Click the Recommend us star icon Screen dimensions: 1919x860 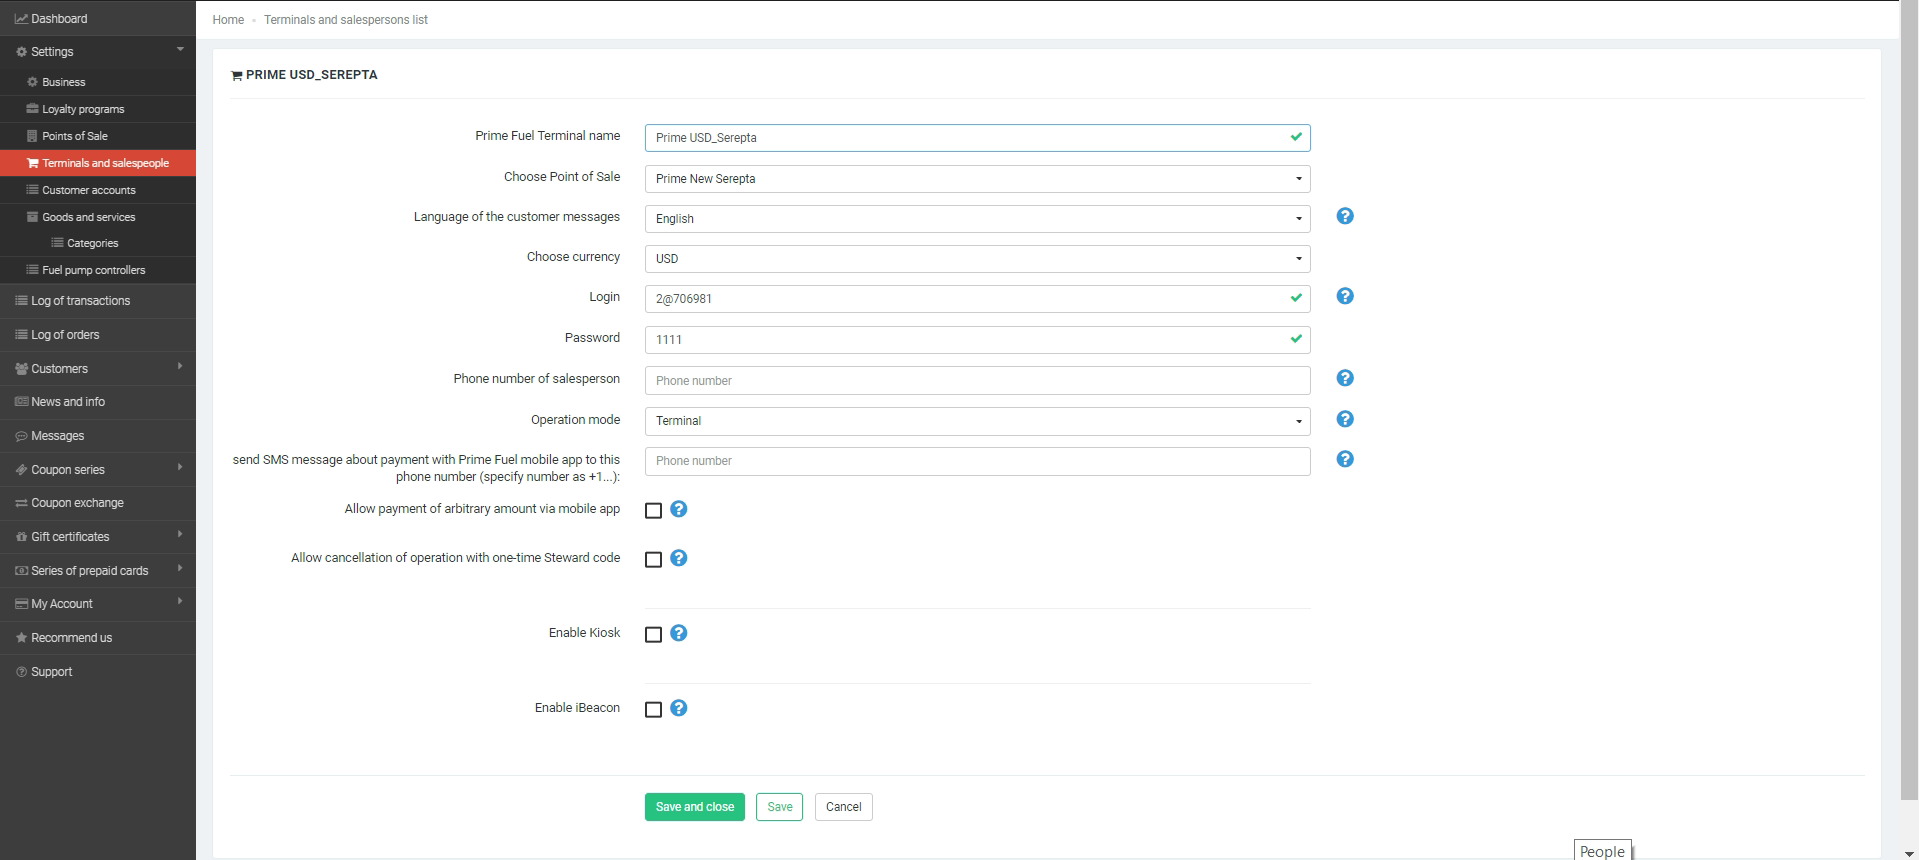tap(21, 638)
